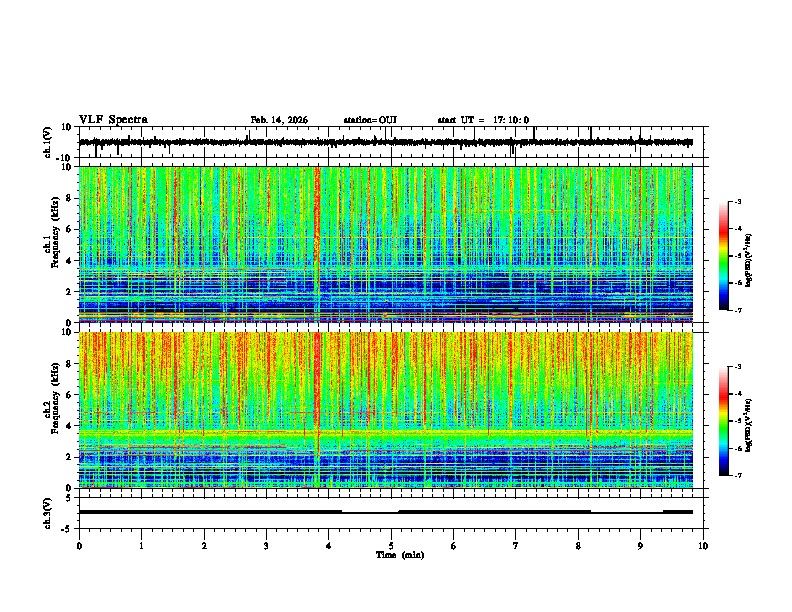The height and width of the screenshot is (612, 792).
Task: Click the "-3" label on ch.1 colorbar
Action: coord(737,202)
